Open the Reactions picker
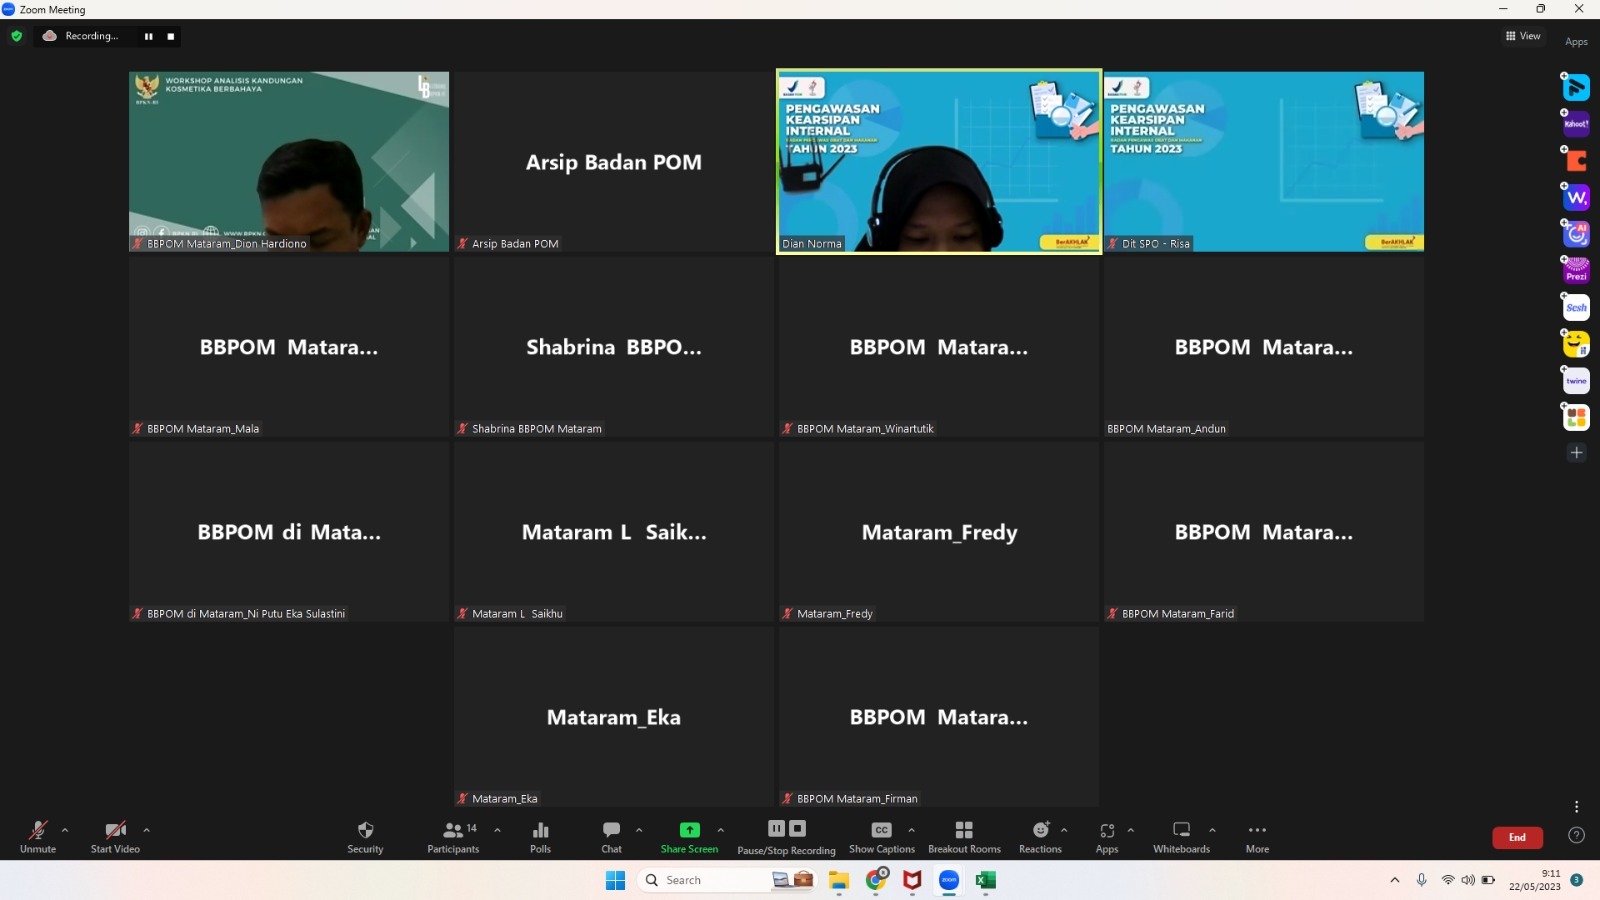The image size is (1600, 900). (1040, 836)
